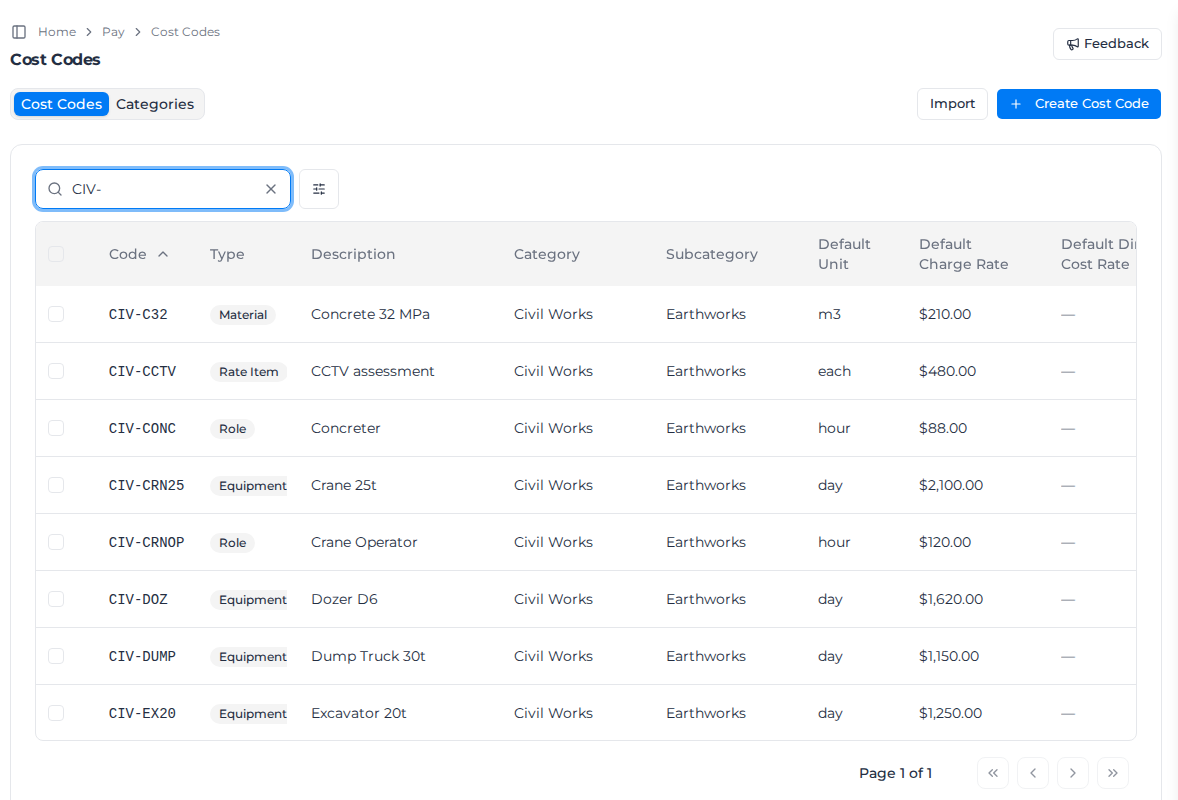The width and height of the screenshot is (1178, 800).
Task: Check the CIV-CRN25 row checkbox
Action: (56, 485)
